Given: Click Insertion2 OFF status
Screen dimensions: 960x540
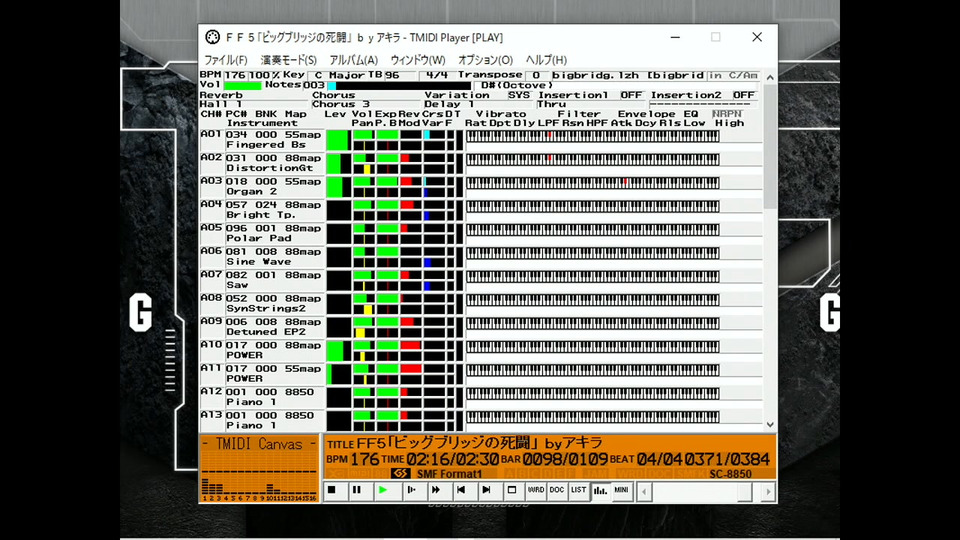Looking at the screenshot, I should coord(744,95).
